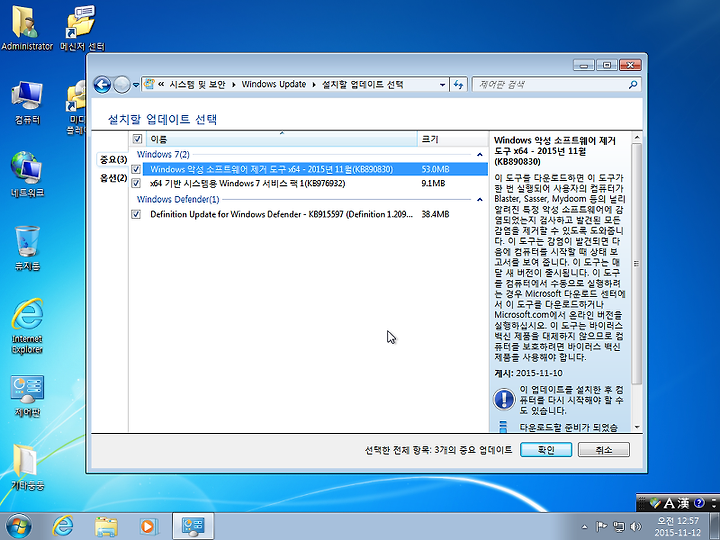Click the blue restart-required info icon

(504, 399)
